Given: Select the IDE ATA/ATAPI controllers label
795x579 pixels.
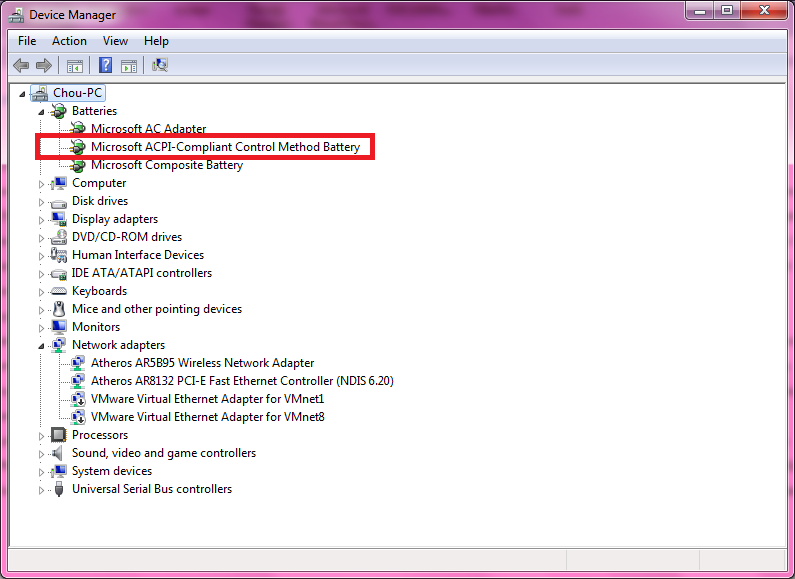Looking at the screenshot, I should point(142,273).
